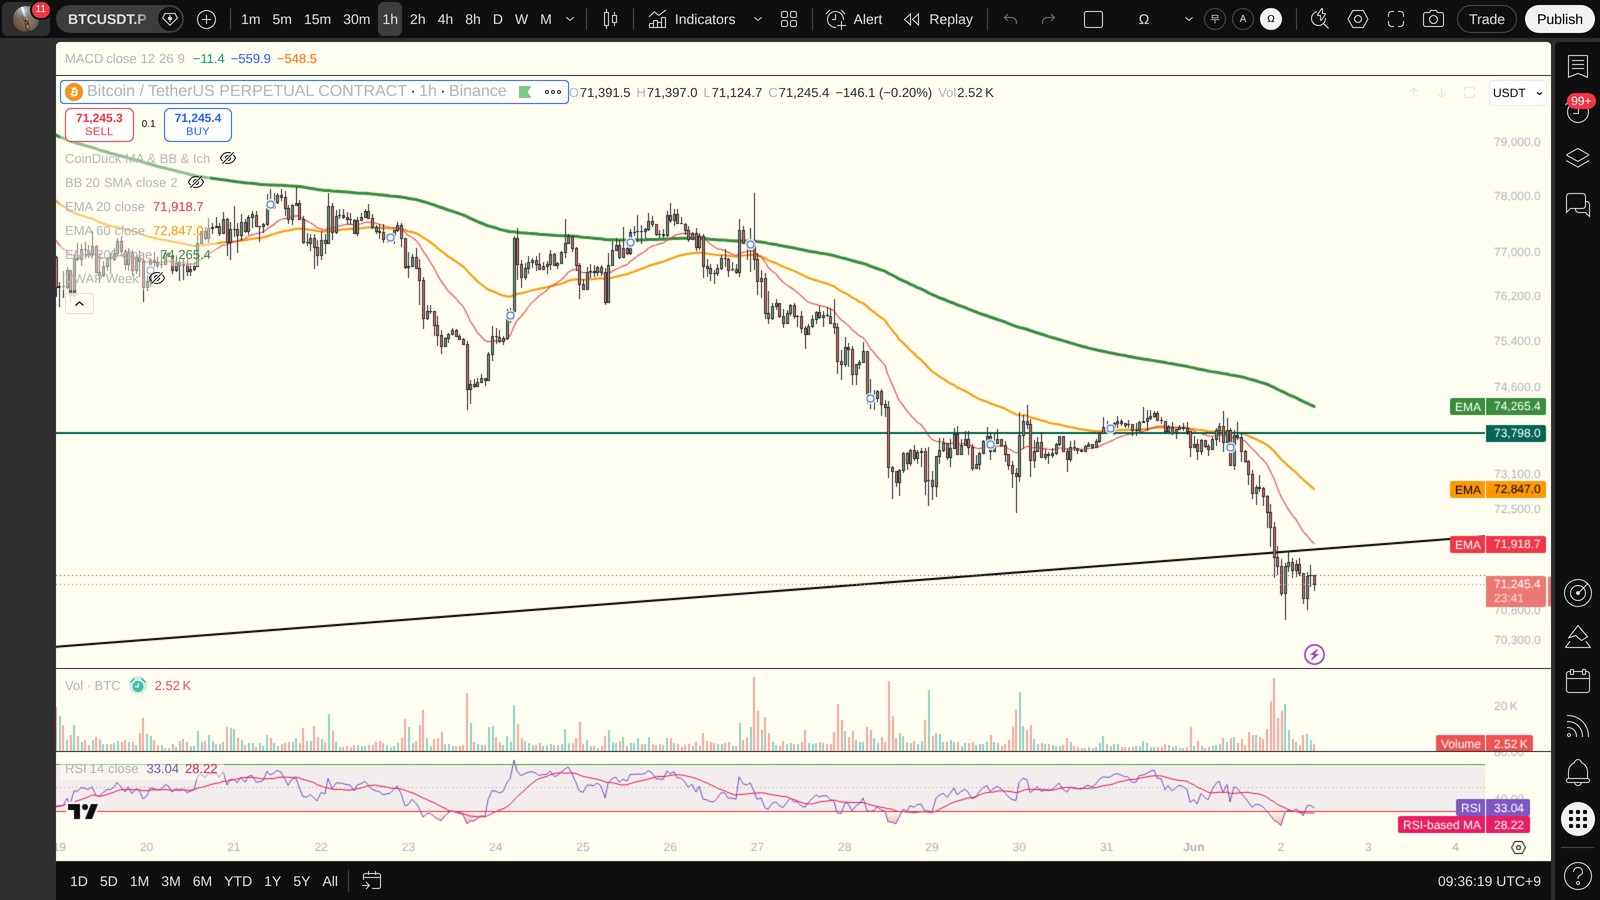Redo the last chart action
The height and width of the screenshot is (900, 1600).
[1048, 19]
